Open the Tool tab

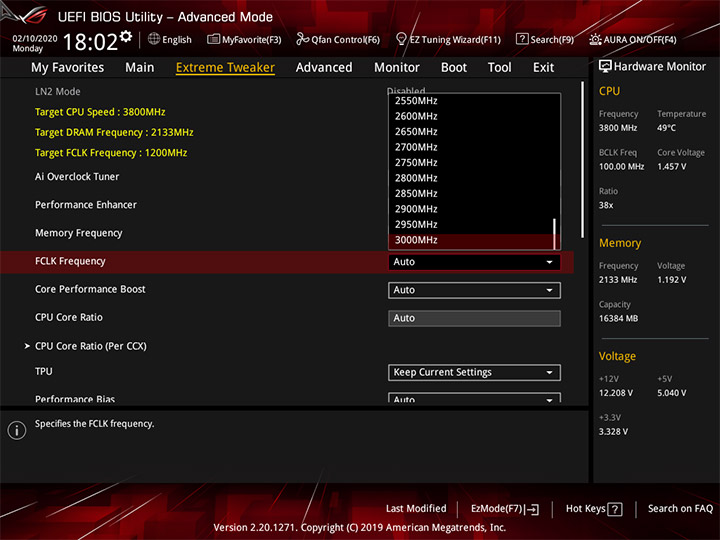[499, 68]
